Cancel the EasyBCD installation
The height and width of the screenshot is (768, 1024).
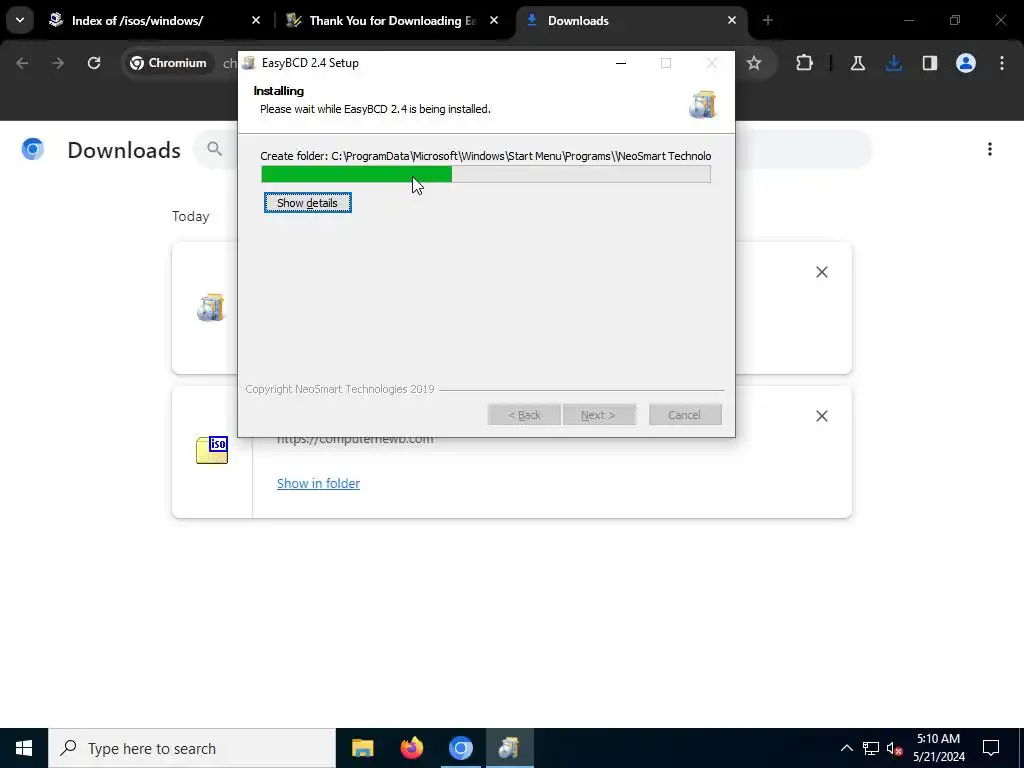click(x=684, y=415)
